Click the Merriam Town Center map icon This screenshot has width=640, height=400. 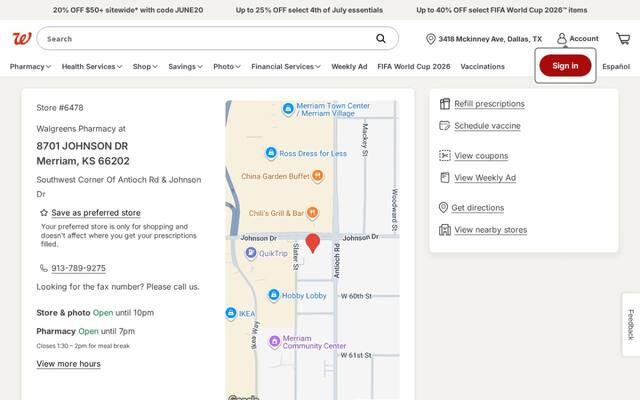(288, 109)
